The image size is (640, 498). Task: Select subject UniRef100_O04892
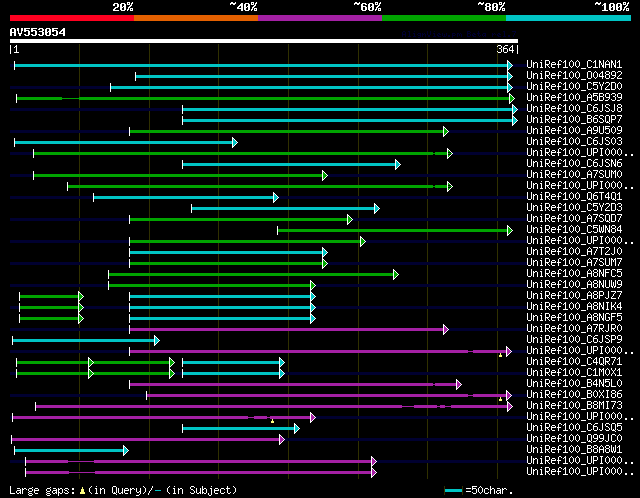574,76
